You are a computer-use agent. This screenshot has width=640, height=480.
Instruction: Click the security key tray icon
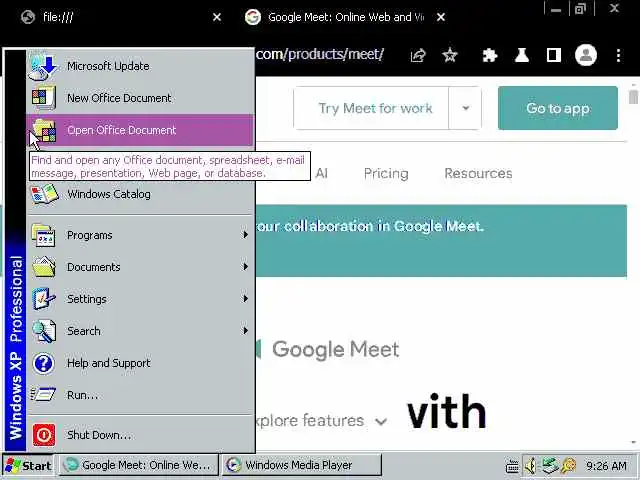click(569, 465)
